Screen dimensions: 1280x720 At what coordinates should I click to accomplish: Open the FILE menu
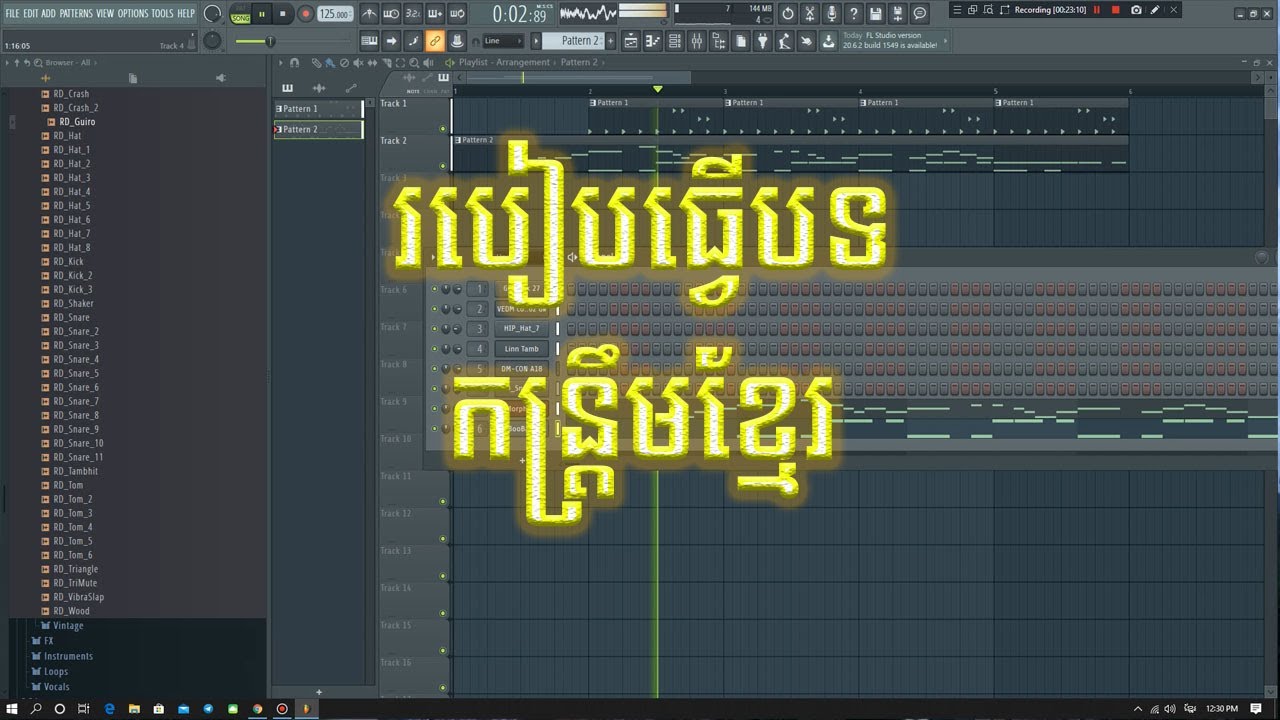(12, 14)
